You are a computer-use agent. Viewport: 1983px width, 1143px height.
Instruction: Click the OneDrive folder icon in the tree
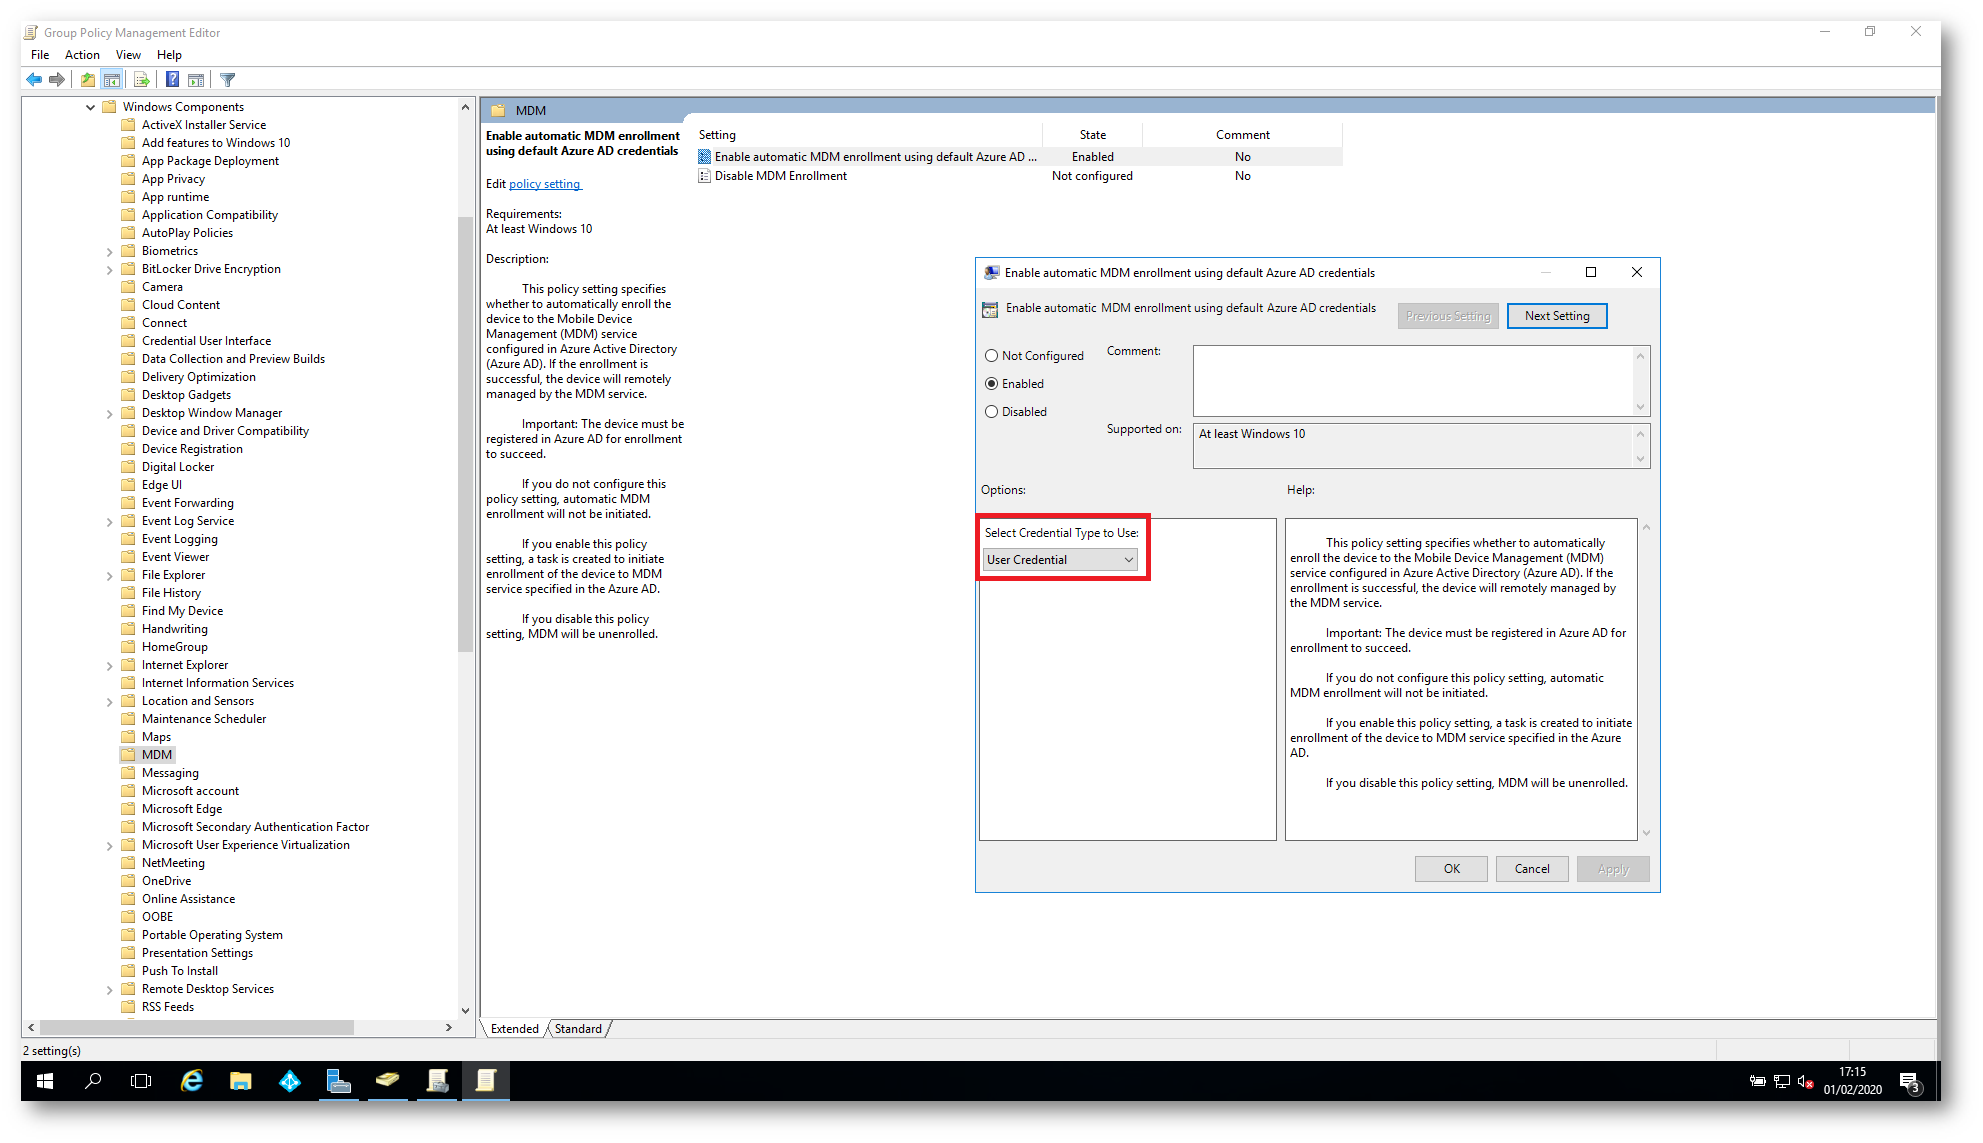(x=128, y=881)
